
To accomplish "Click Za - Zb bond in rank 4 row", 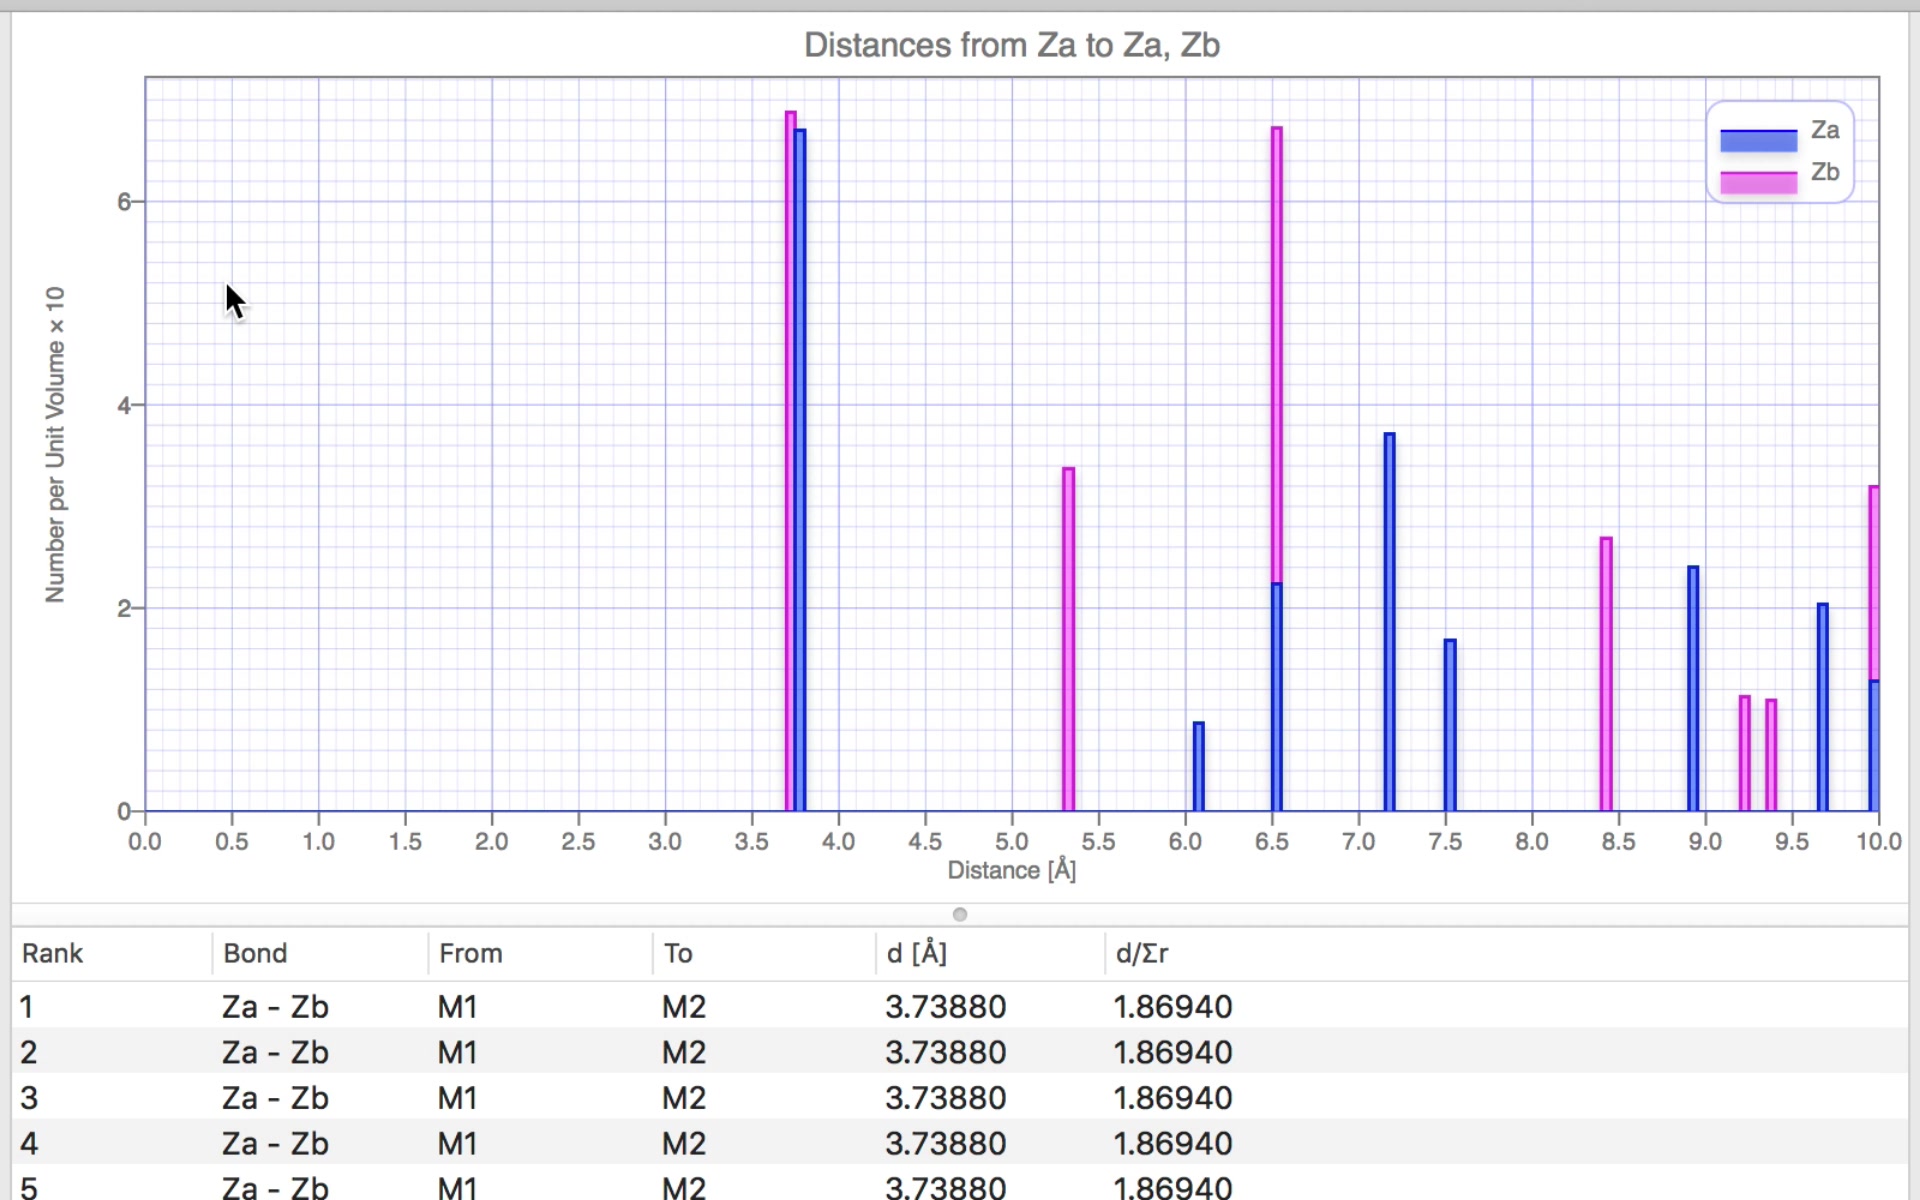I will tap(275, 1143).
